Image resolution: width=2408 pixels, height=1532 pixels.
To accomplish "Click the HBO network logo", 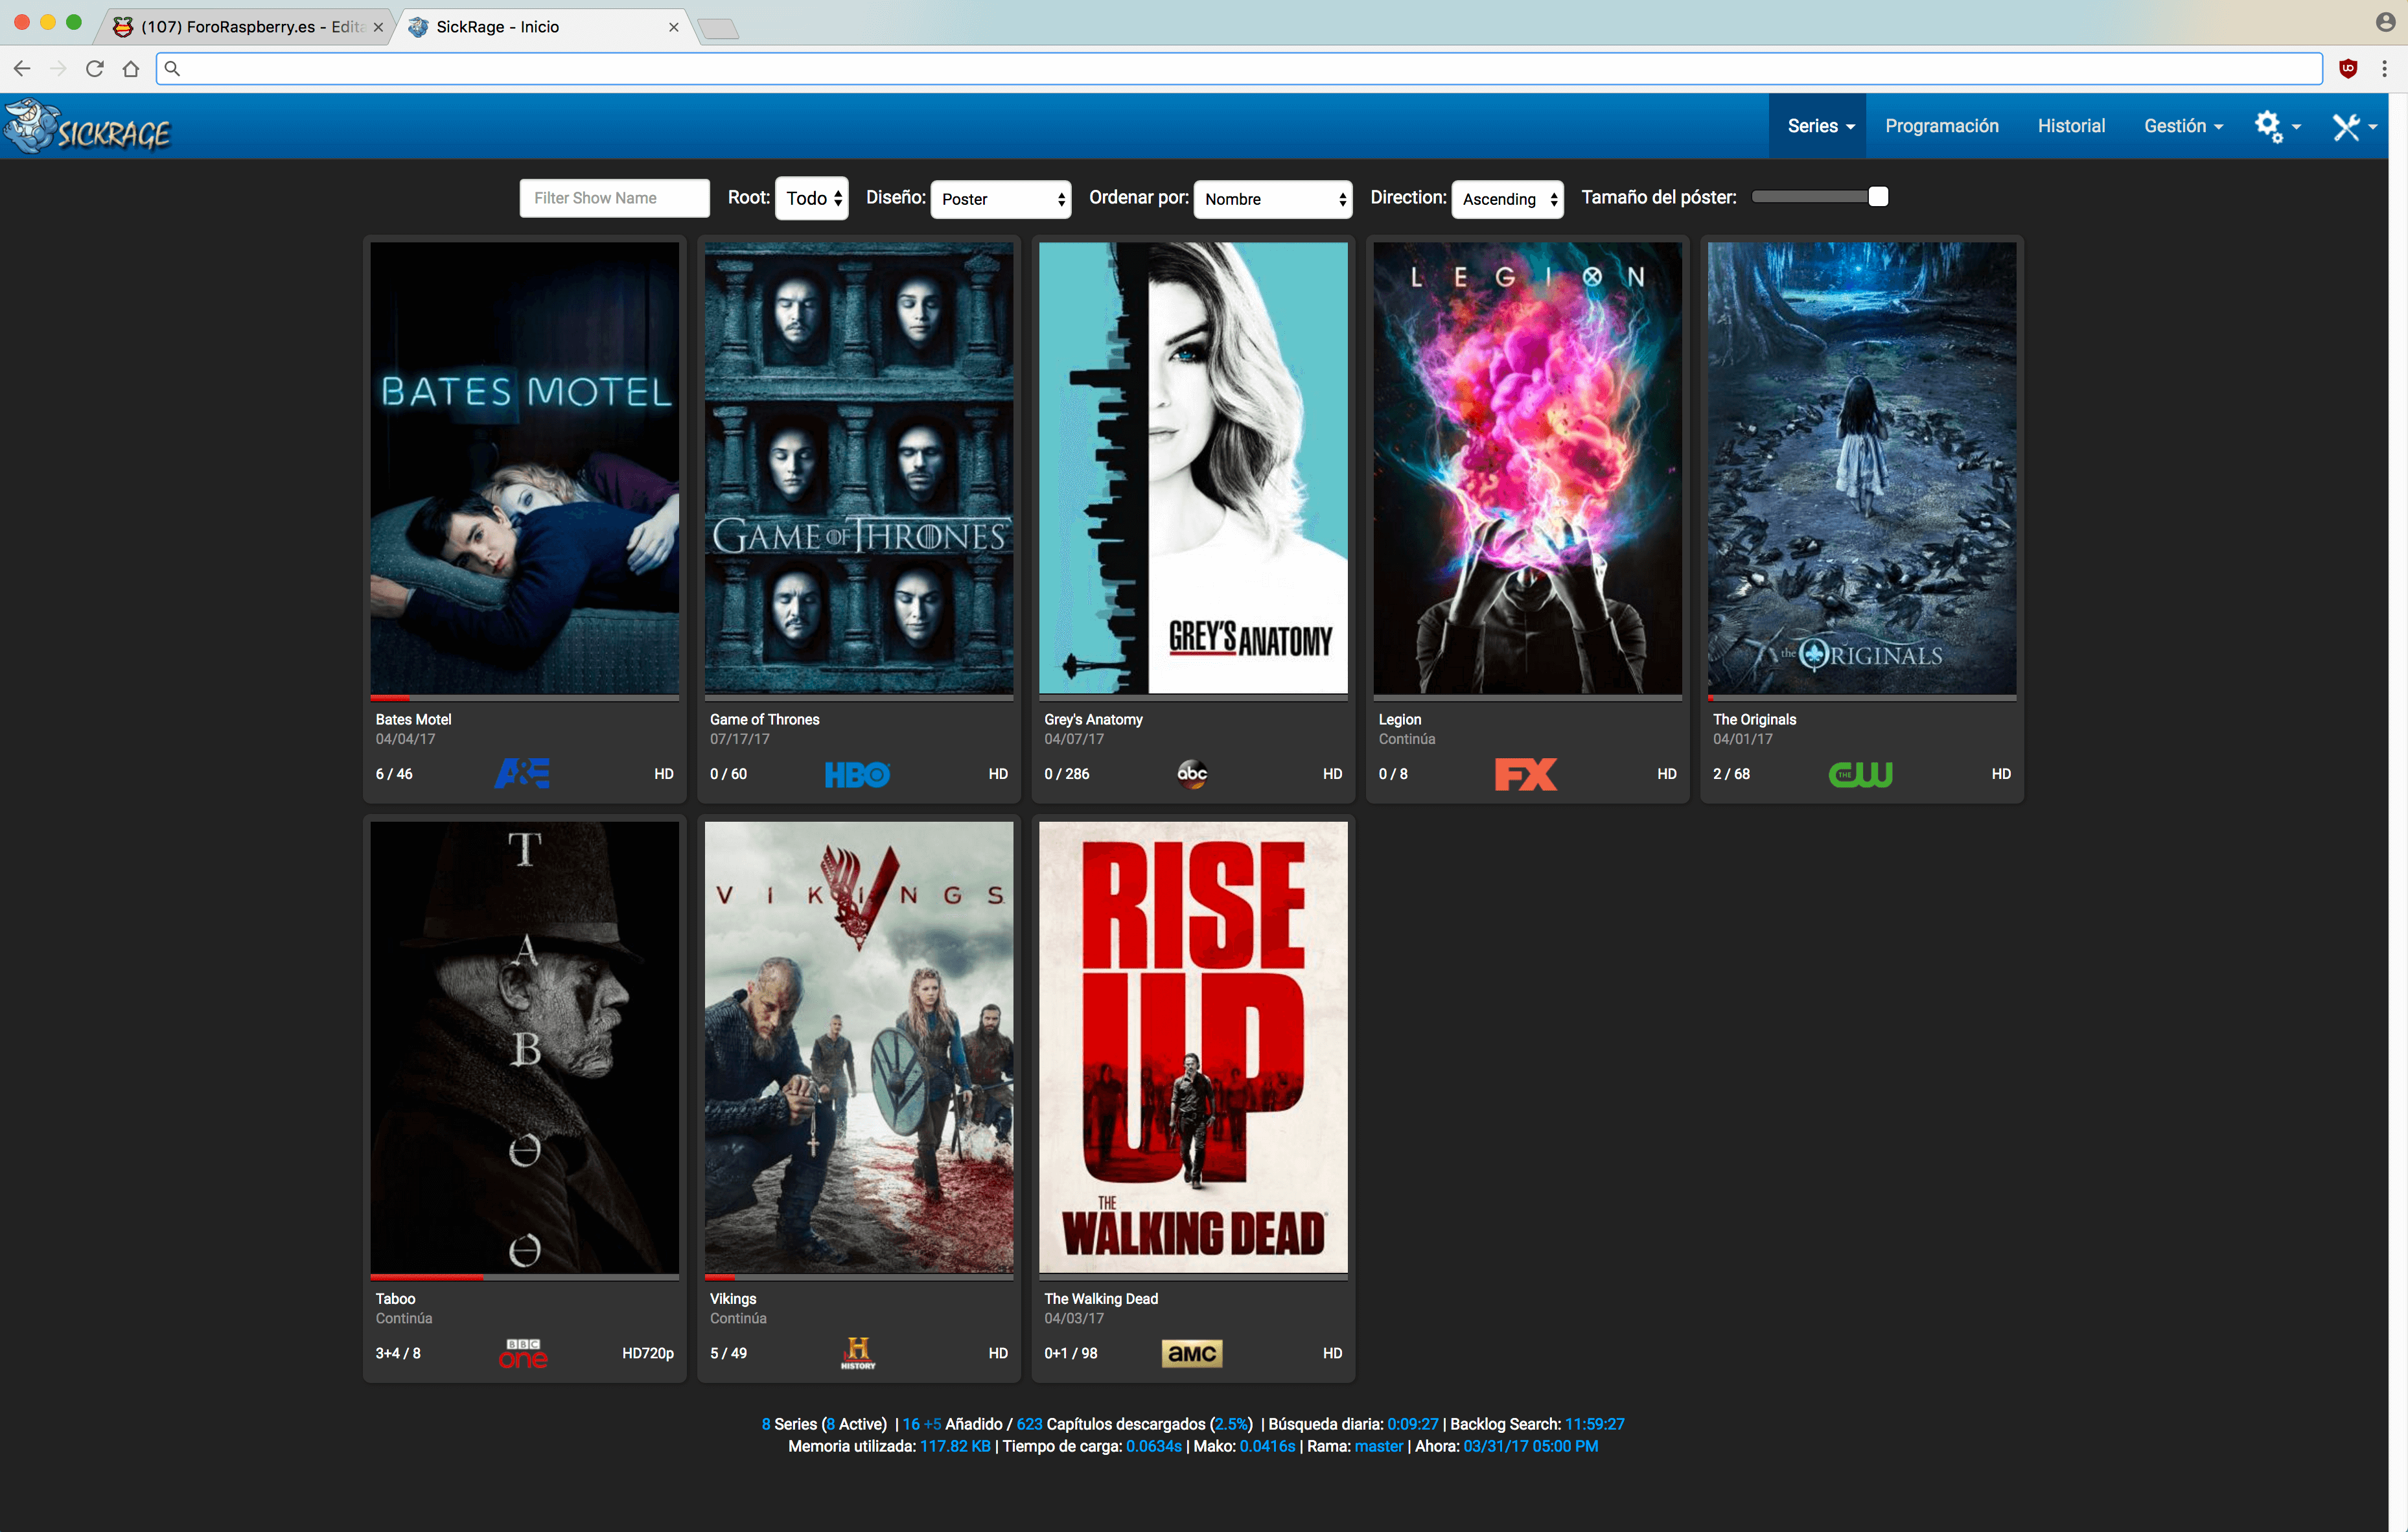I will 857,774.
